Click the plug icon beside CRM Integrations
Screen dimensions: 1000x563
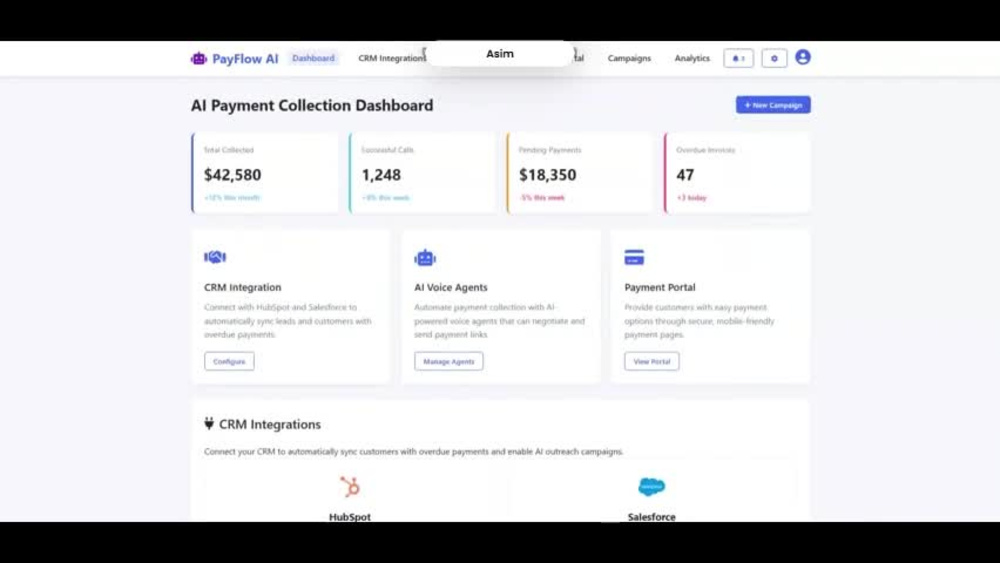point(209,423)
